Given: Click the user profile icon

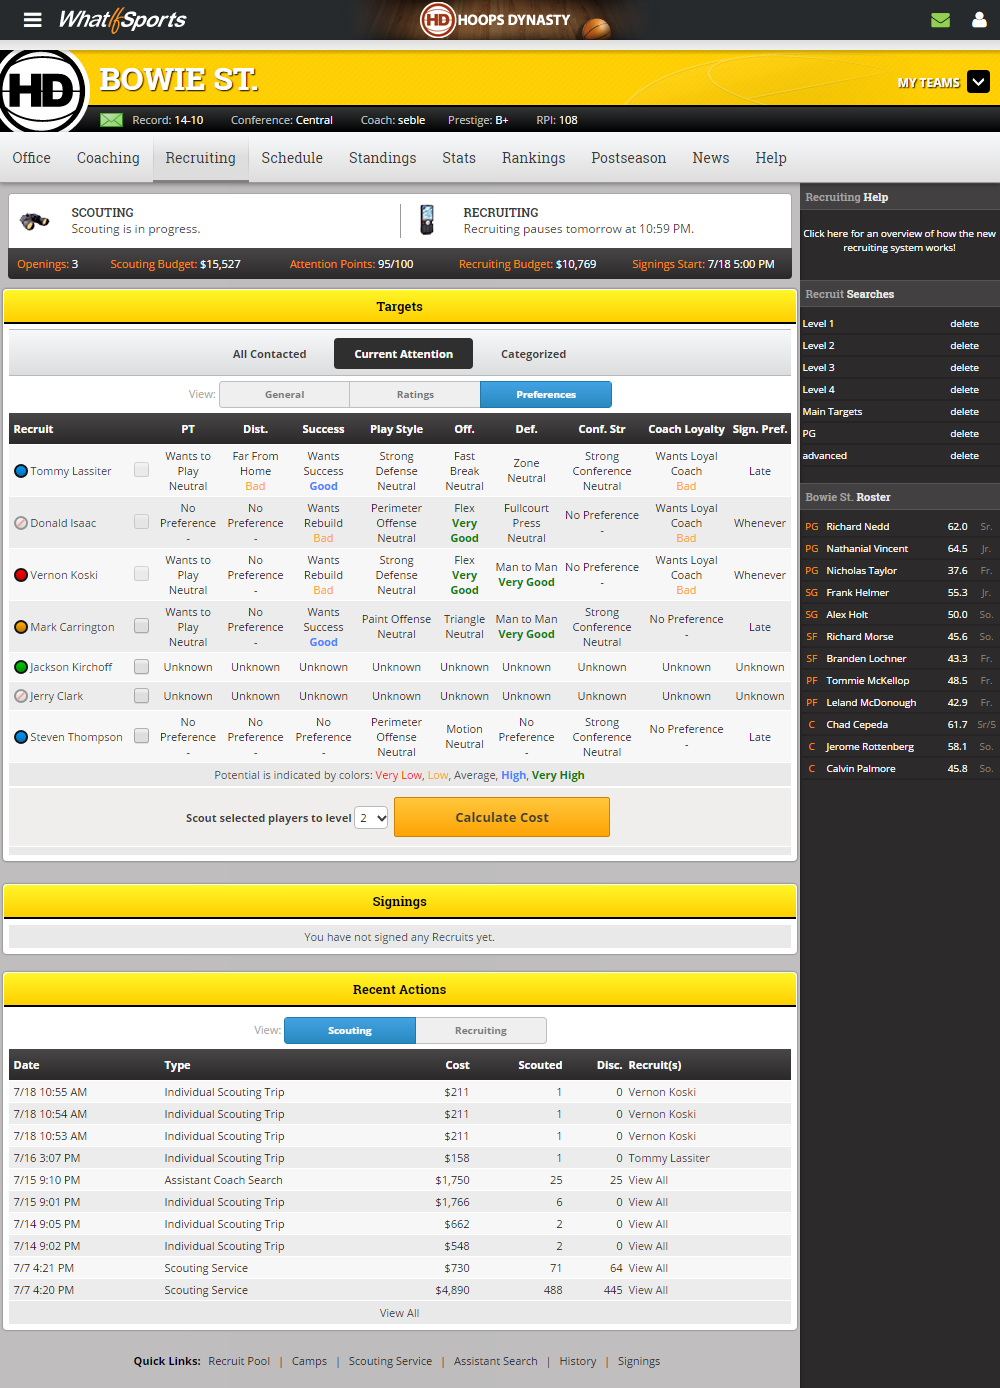Looking at the screenshot, I should coord(979,20).
